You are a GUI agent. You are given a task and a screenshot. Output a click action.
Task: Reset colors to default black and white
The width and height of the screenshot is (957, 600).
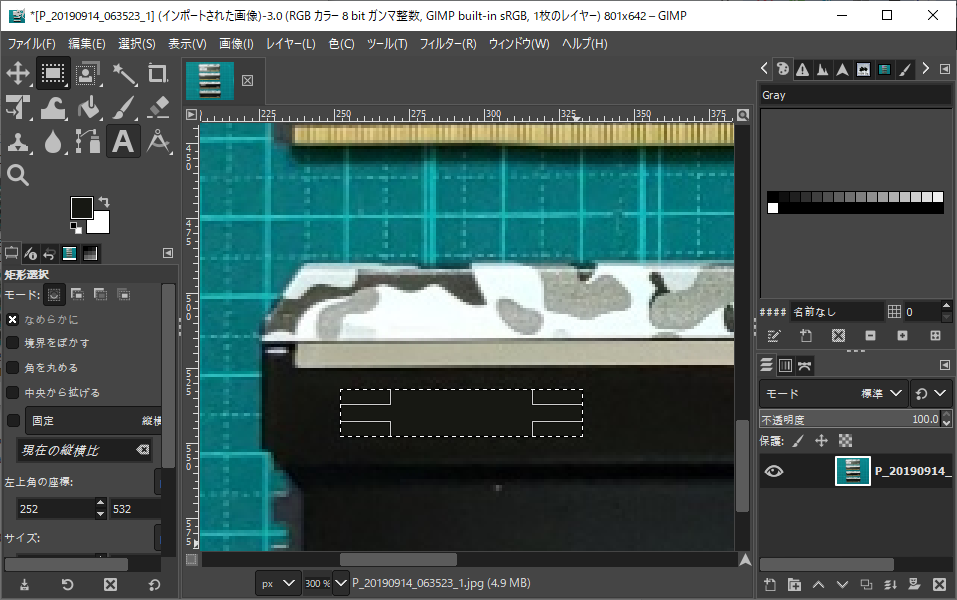coord(75,228)
